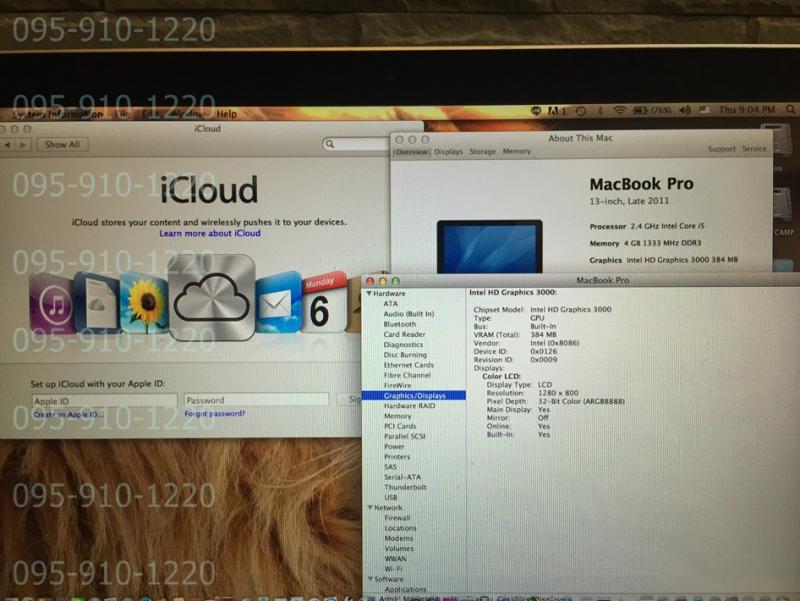Click the Calendar icon showing Monday 6
The image size is (800, 601).
point(323,303)
